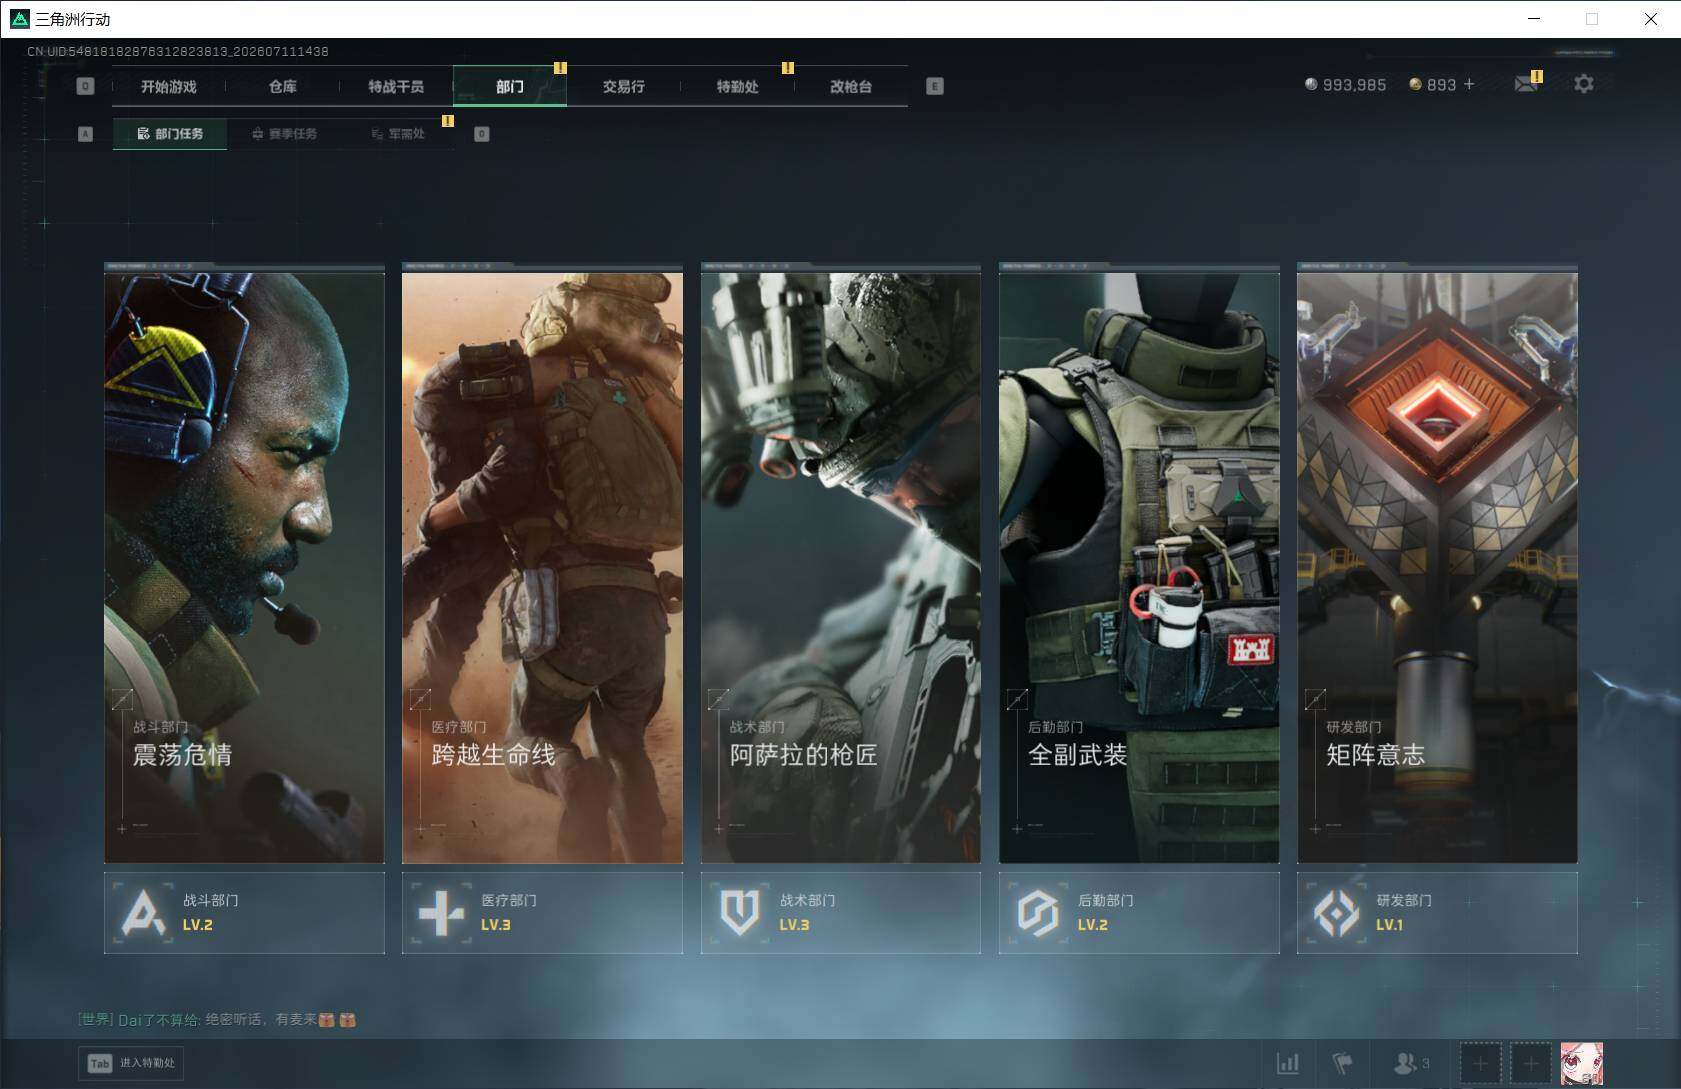Click the player avatar portrait

coord(1582,1063)
